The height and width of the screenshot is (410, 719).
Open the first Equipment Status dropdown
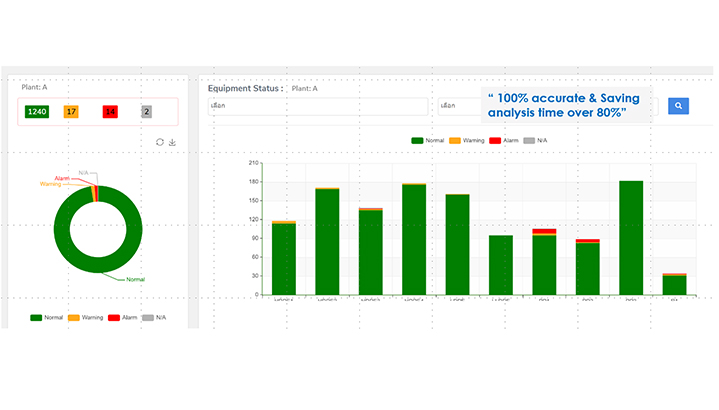[317, 106]
